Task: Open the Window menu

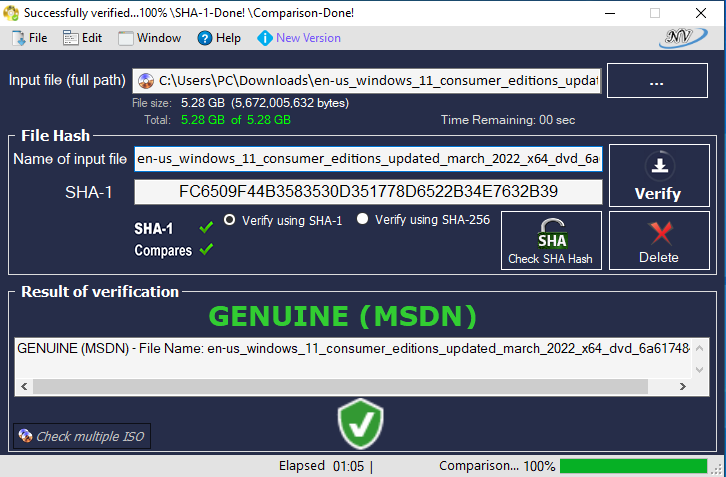Action: click(x=150, y=38)
